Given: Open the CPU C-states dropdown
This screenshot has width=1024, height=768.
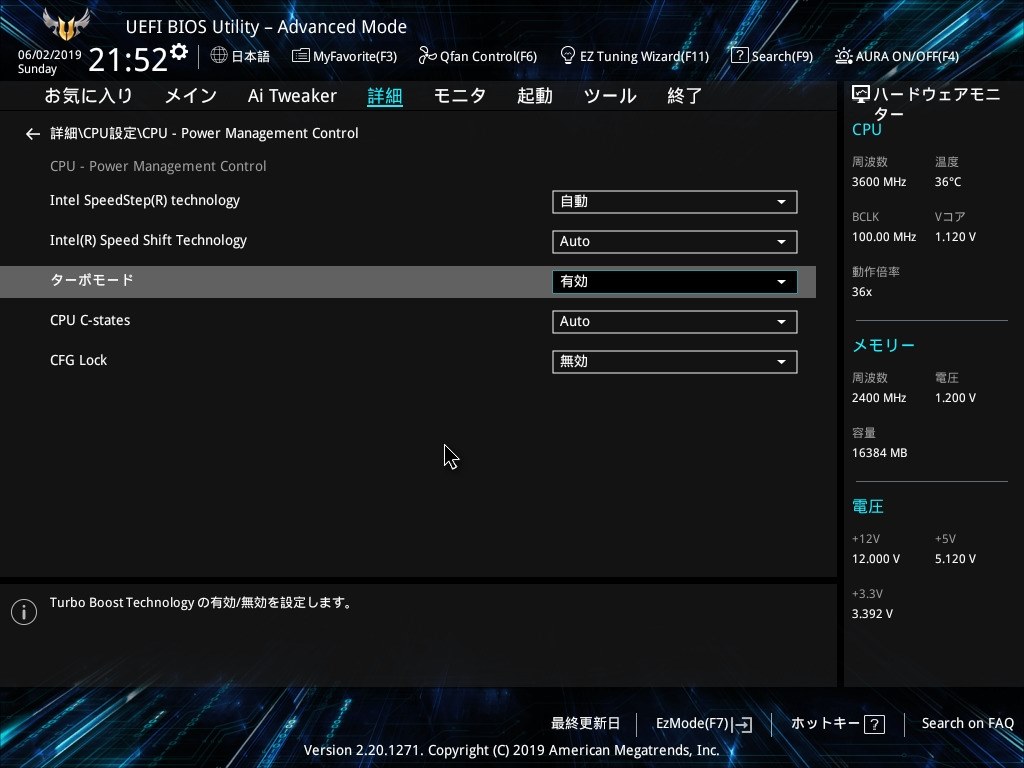Looking at the screenshot, I should [x=674, y=321].
